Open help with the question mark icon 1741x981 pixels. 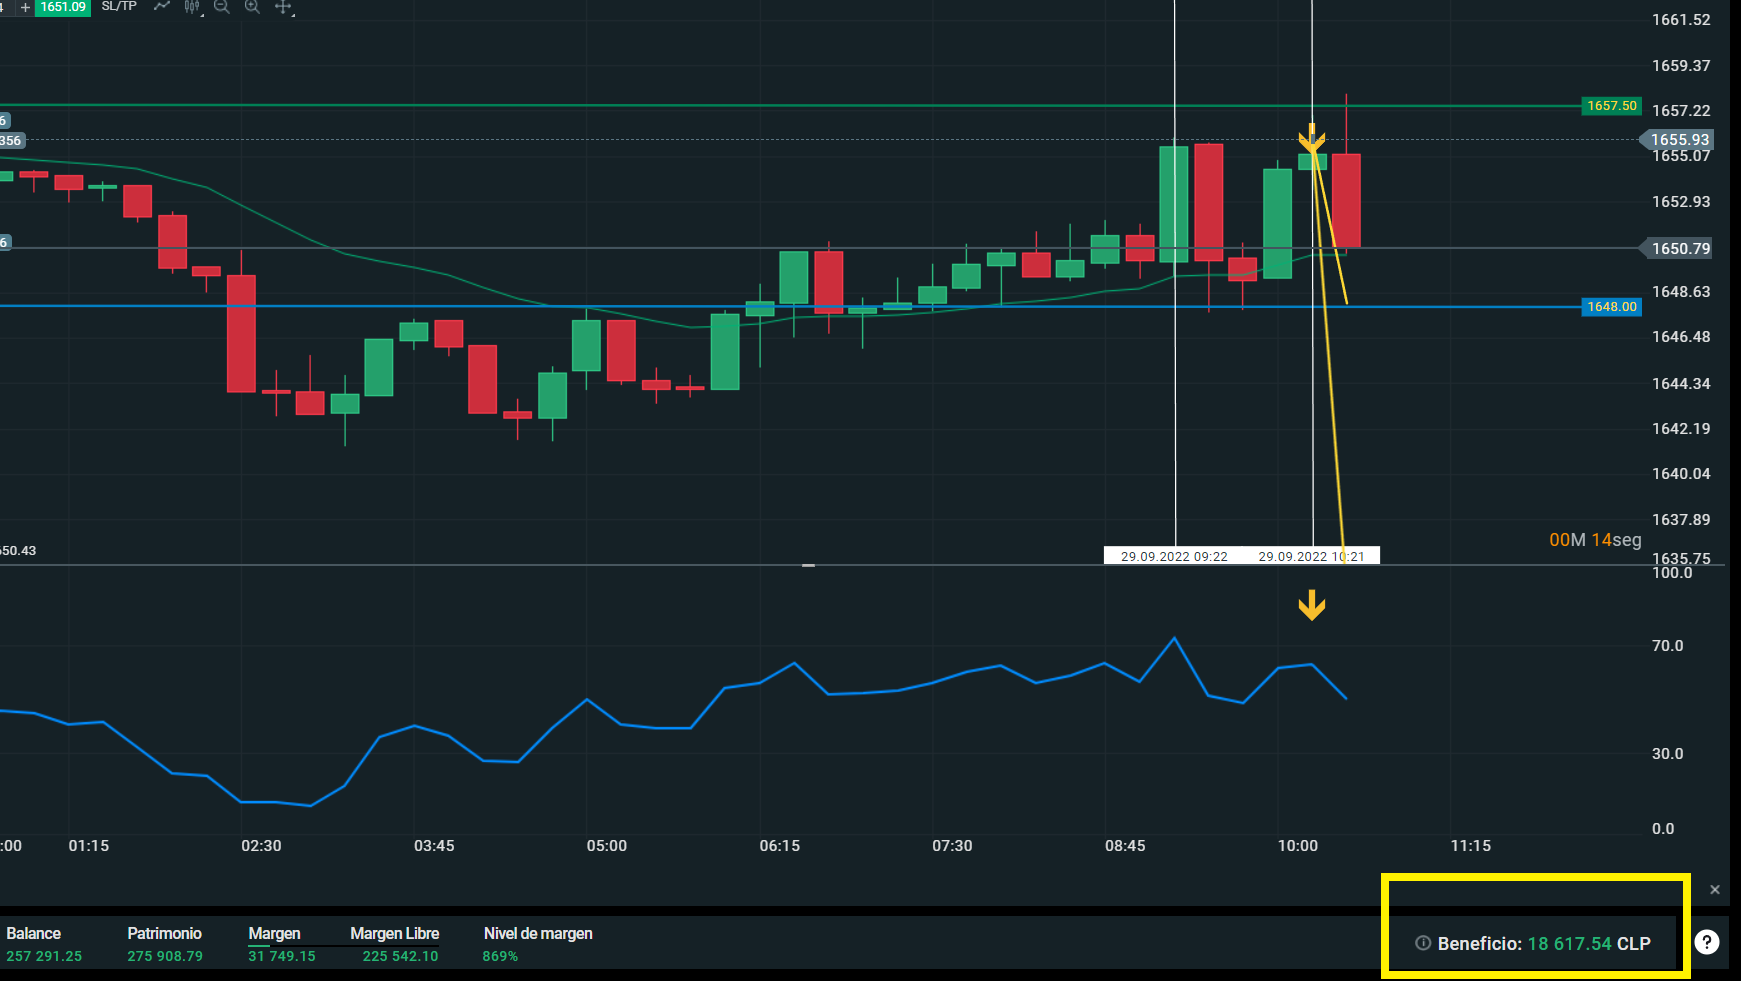[1707, 942]
